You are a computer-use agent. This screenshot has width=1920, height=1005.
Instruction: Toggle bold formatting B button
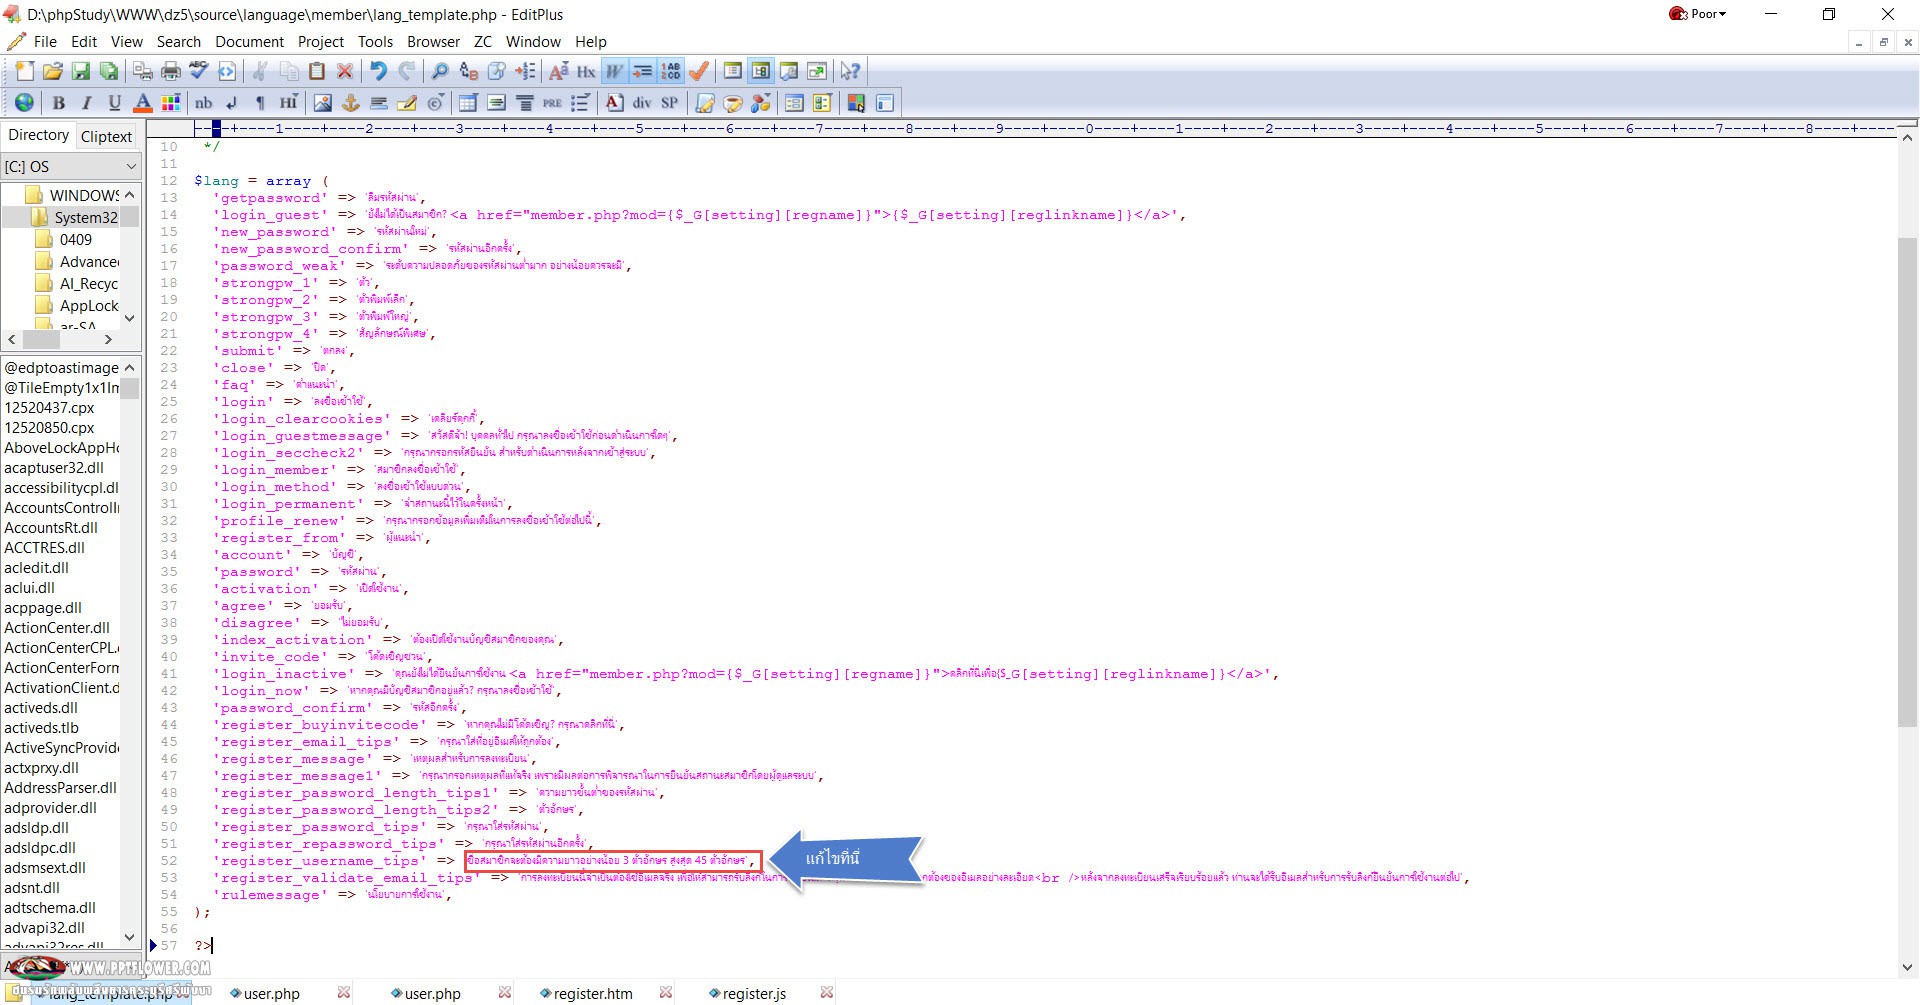[x=59, y=103]
